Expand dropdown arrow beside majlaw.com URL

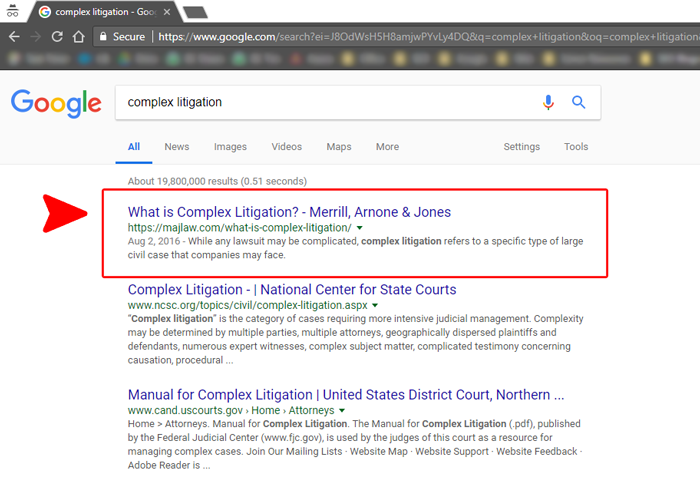click(359, 228)
